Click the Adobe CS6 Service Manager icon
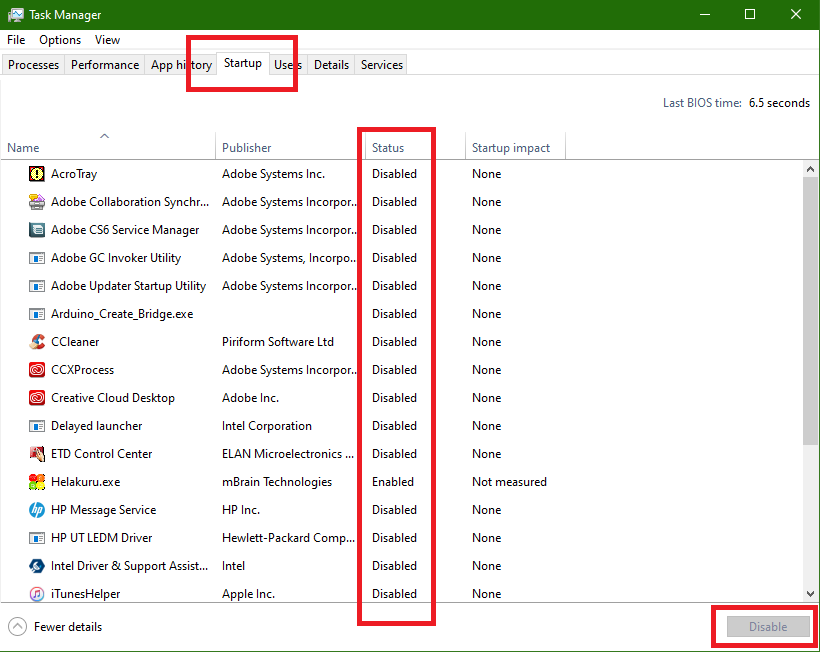The image size is (820, 652). (37, 230)
